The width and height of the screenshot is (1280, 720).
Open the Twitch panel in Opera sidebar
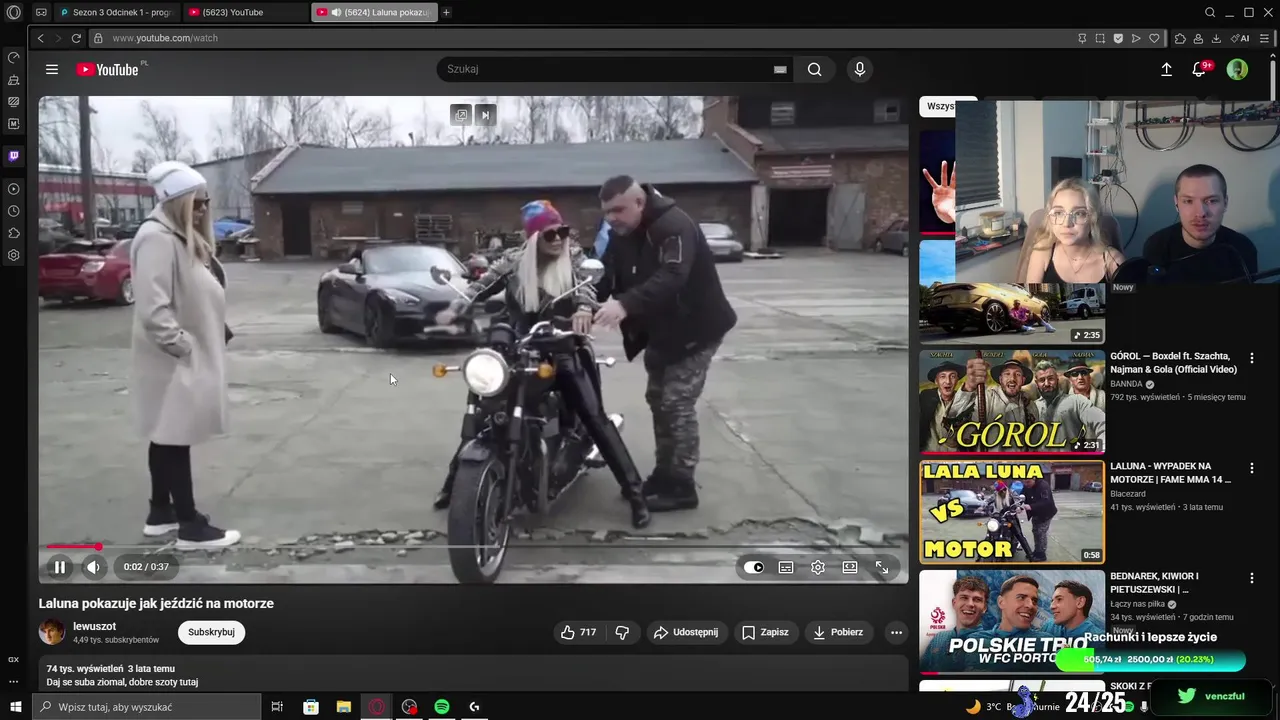pos(13,156)
